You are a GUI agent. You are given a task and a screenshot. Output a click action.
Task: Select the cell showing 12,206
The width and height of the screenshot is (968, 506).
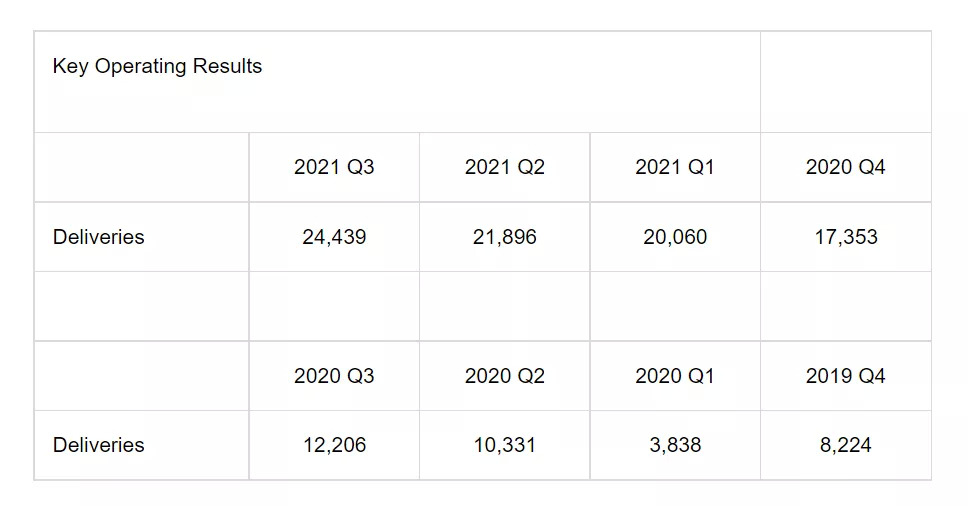point(334,445)
